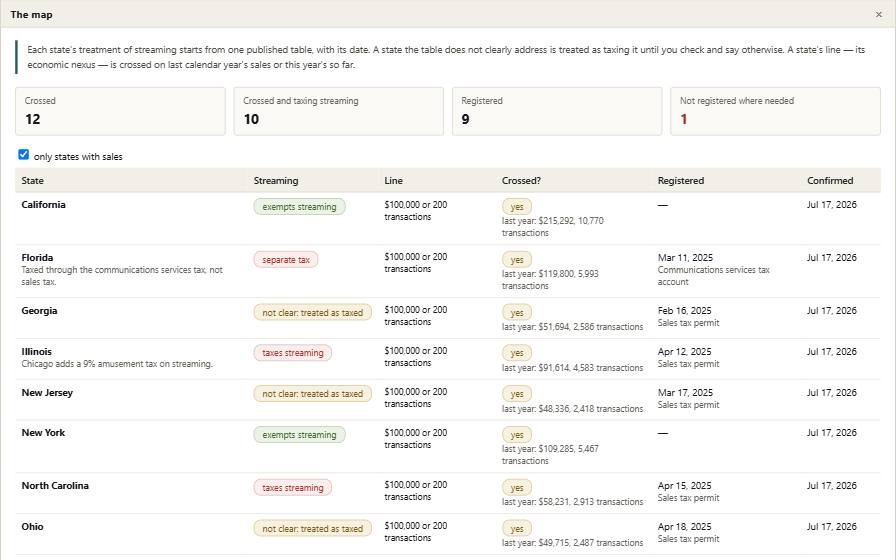
Task: Click North Carolina's last year $58,231 sales text
Action: (573, 502)
